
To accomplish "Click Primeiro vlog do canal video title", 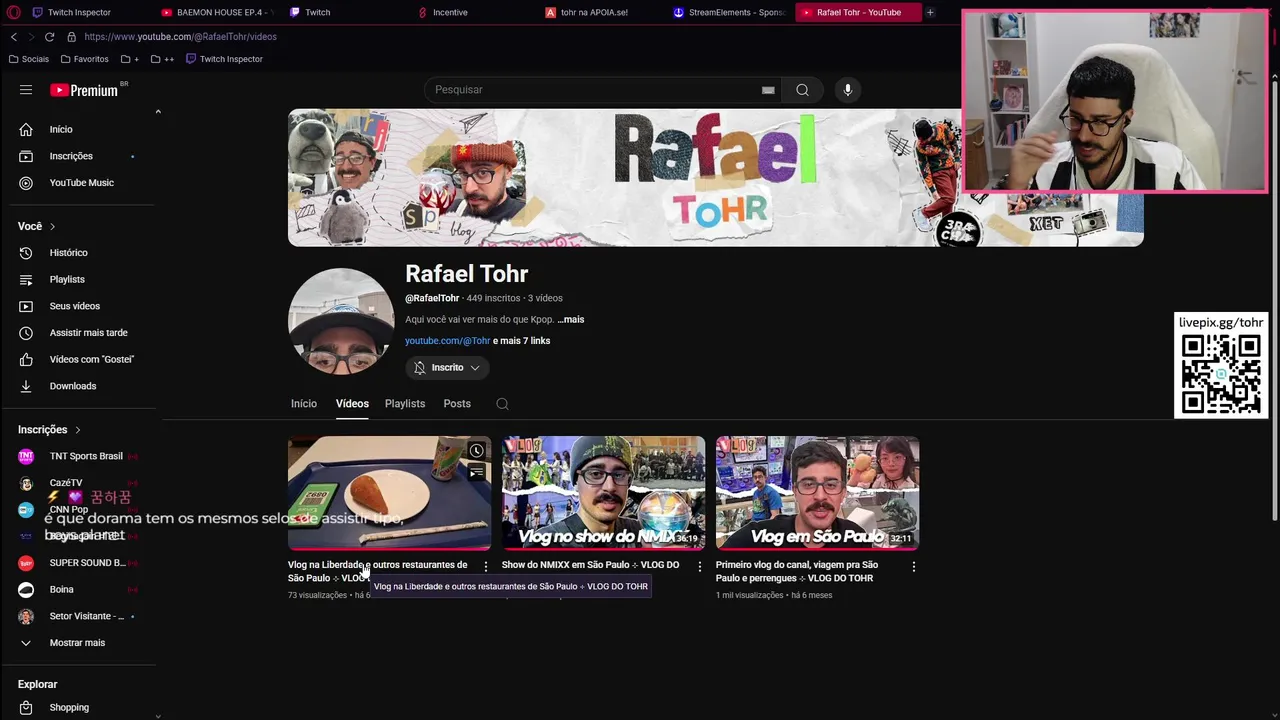I will (x=797, y=571).
